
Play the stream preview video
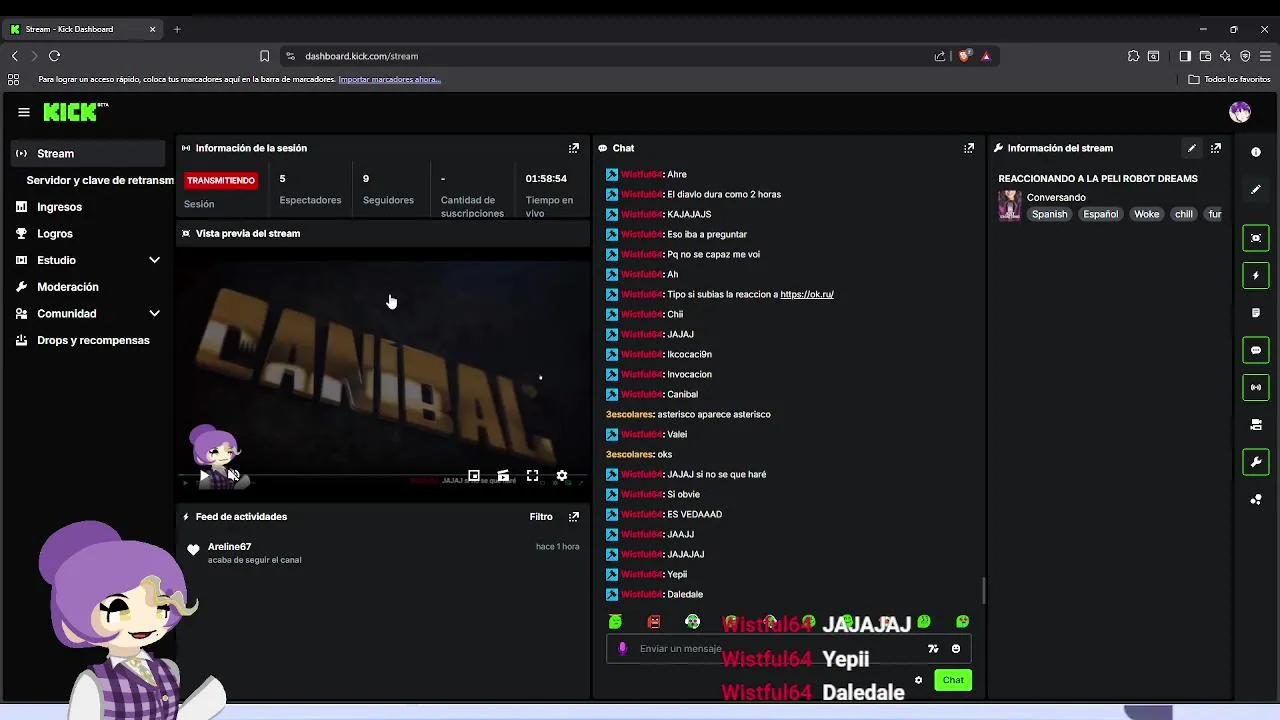coord(204,477)
